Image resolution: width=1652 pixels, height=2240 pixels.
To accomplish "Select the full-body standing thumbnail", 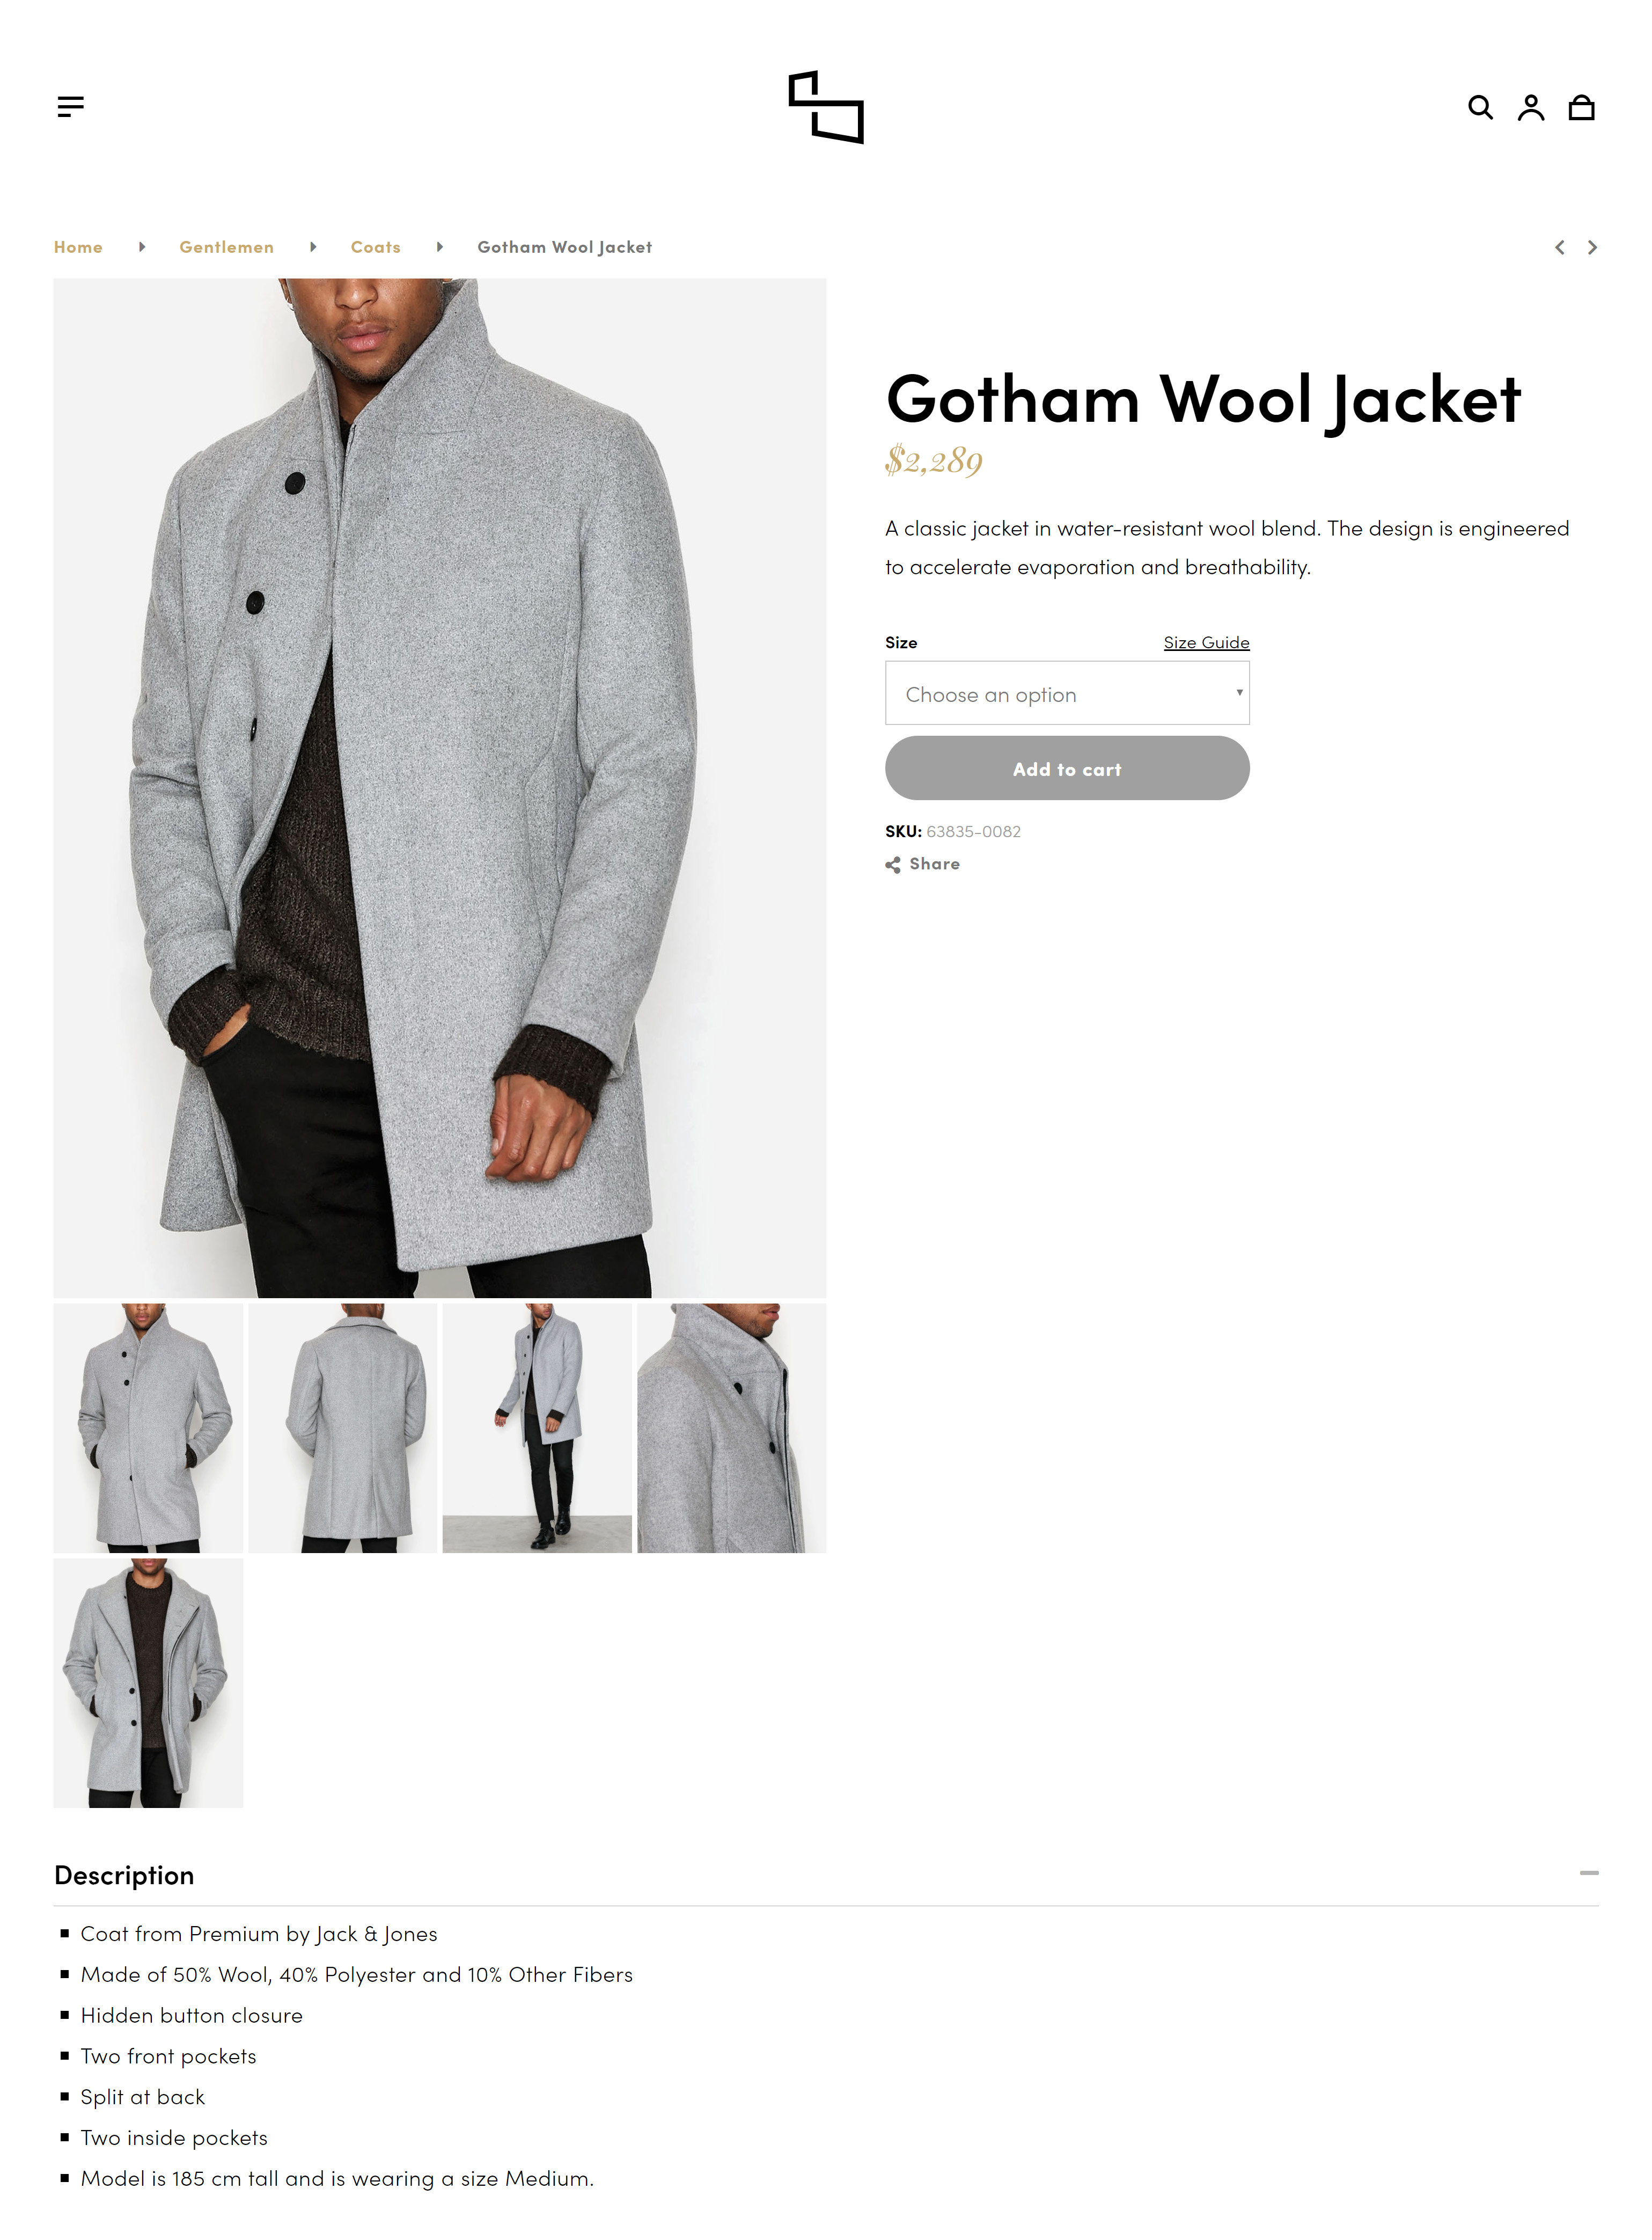I will [537, 1428].
